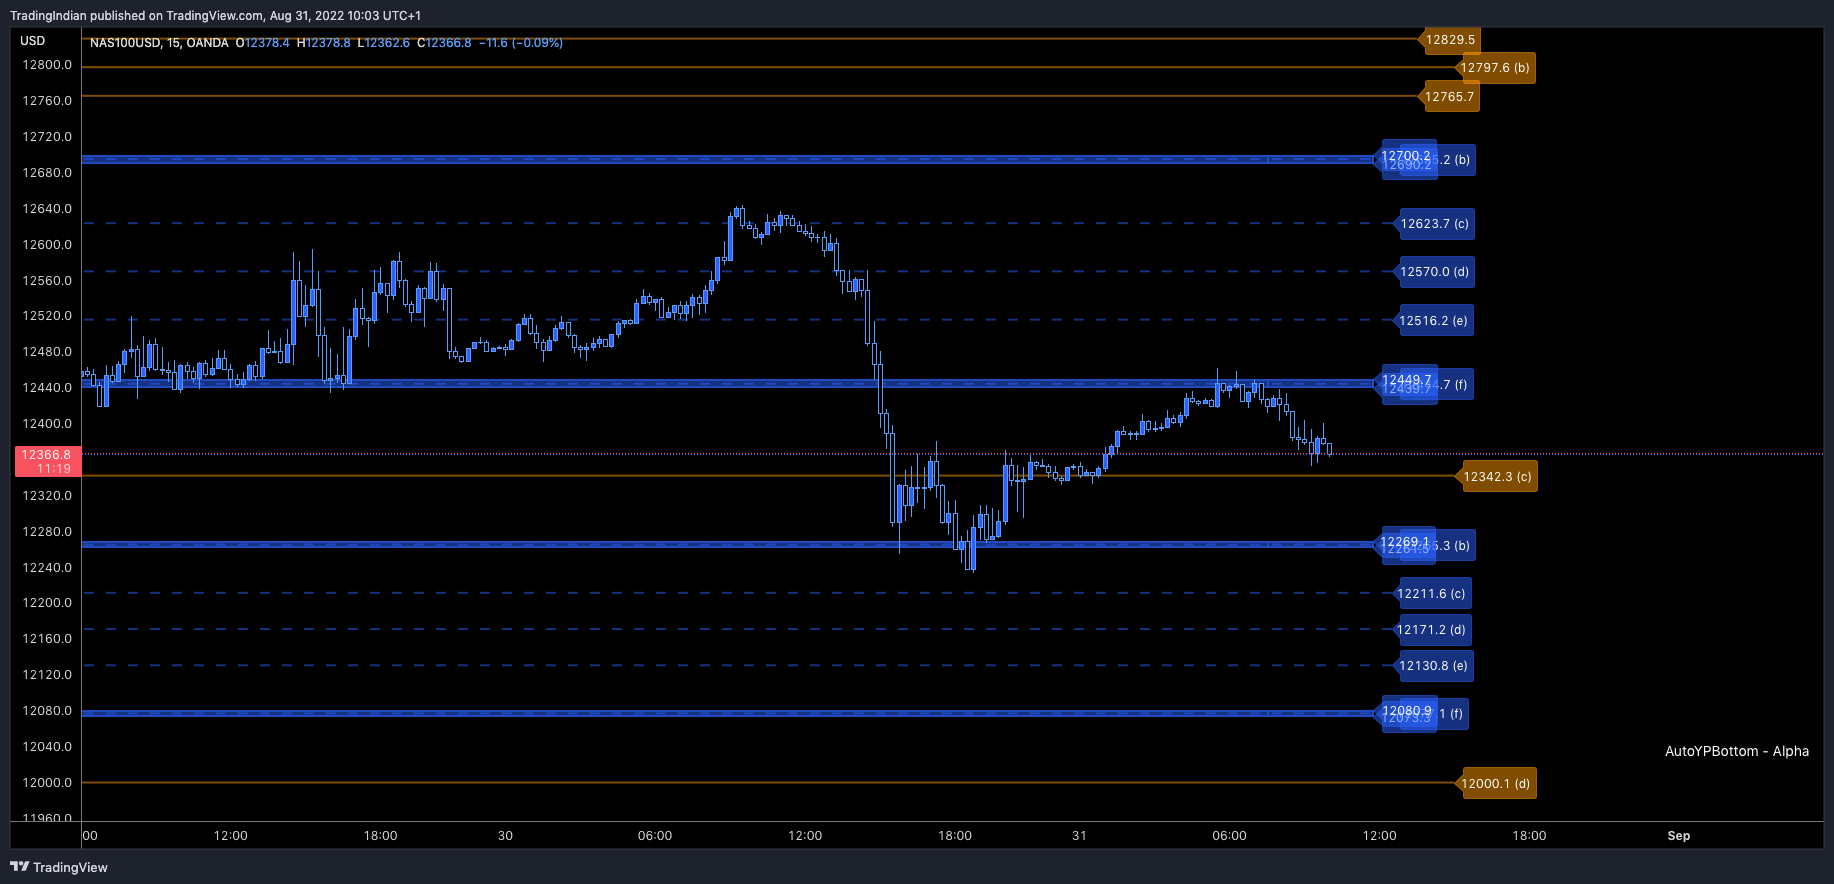The width and height of the screenshot is (1834, 884).
Task: Click the 12516.2 (e) blue level label
Action: 1434,321
